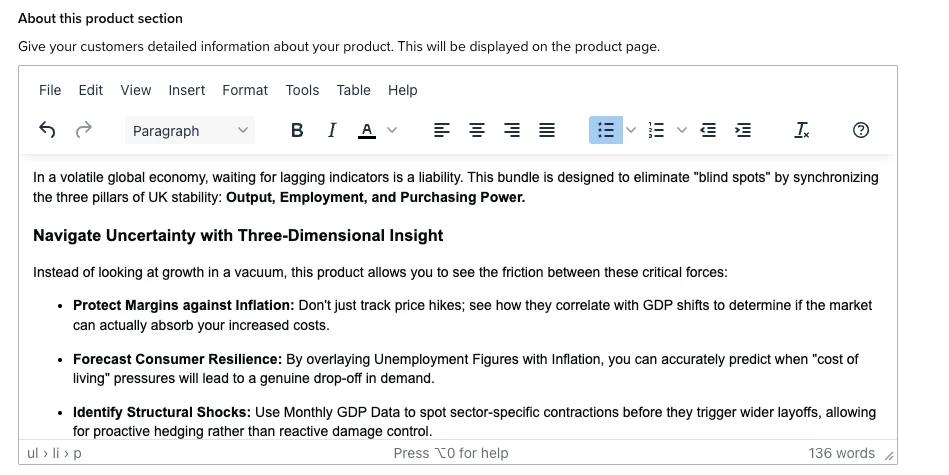Click the numbered list icon
949x475 pixels.
[x=657, y=130]
